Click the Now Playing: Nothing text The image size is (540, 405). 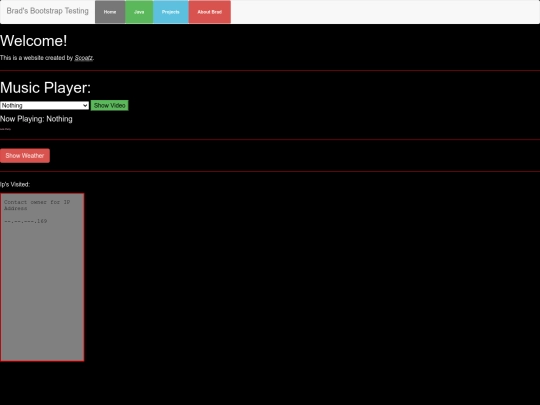tap(36, 119)
